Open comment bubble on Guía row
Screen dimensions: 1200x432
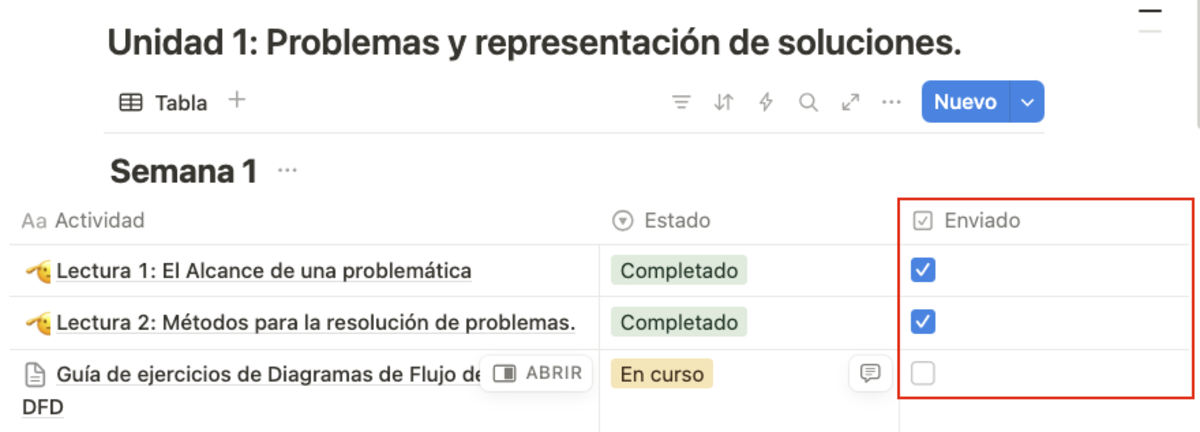pyautogui.click(x=870, y=373)
